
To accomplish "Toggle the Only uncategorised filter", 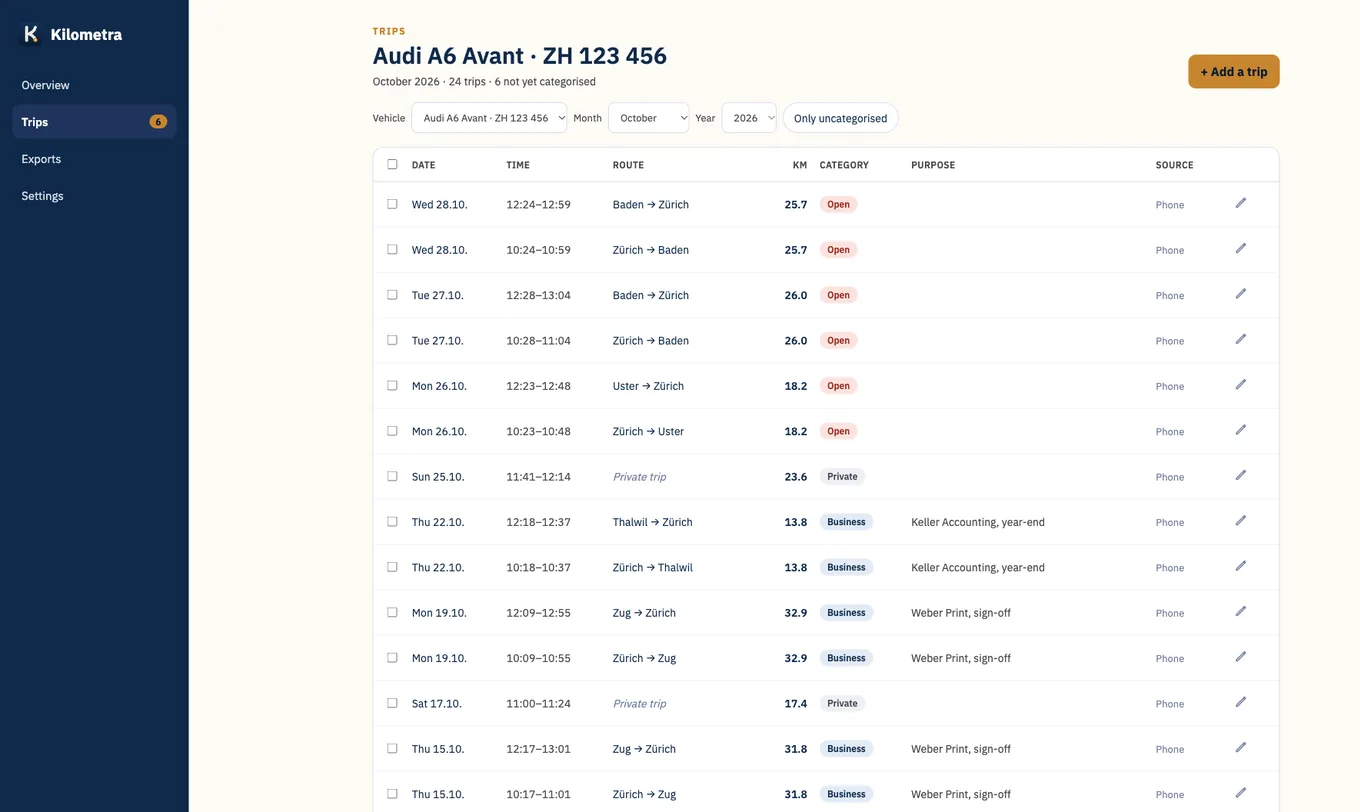I will point(840,118).
